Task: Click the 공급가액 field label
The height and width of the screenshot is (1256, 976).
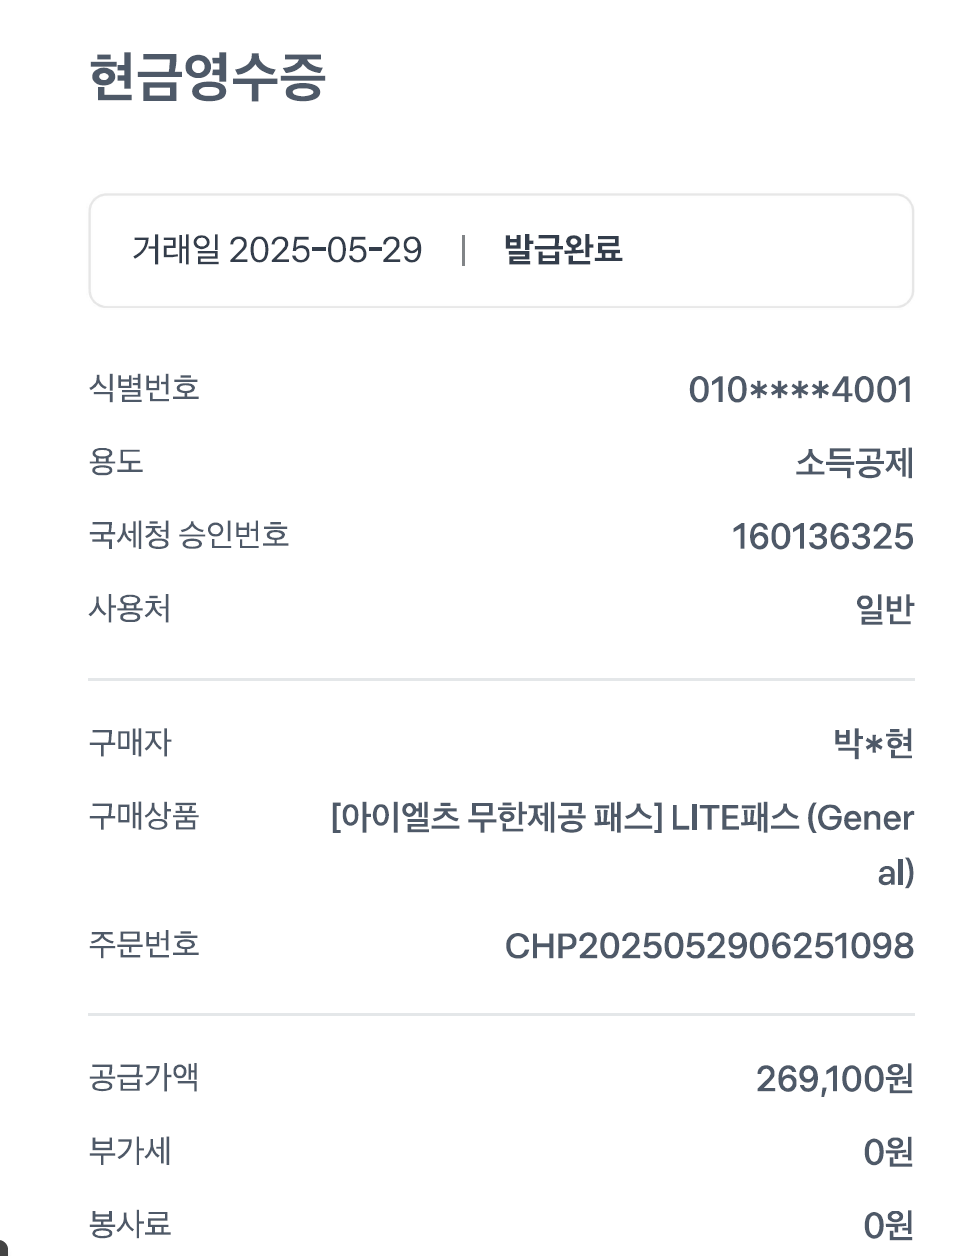Action: click(144, 1077)
